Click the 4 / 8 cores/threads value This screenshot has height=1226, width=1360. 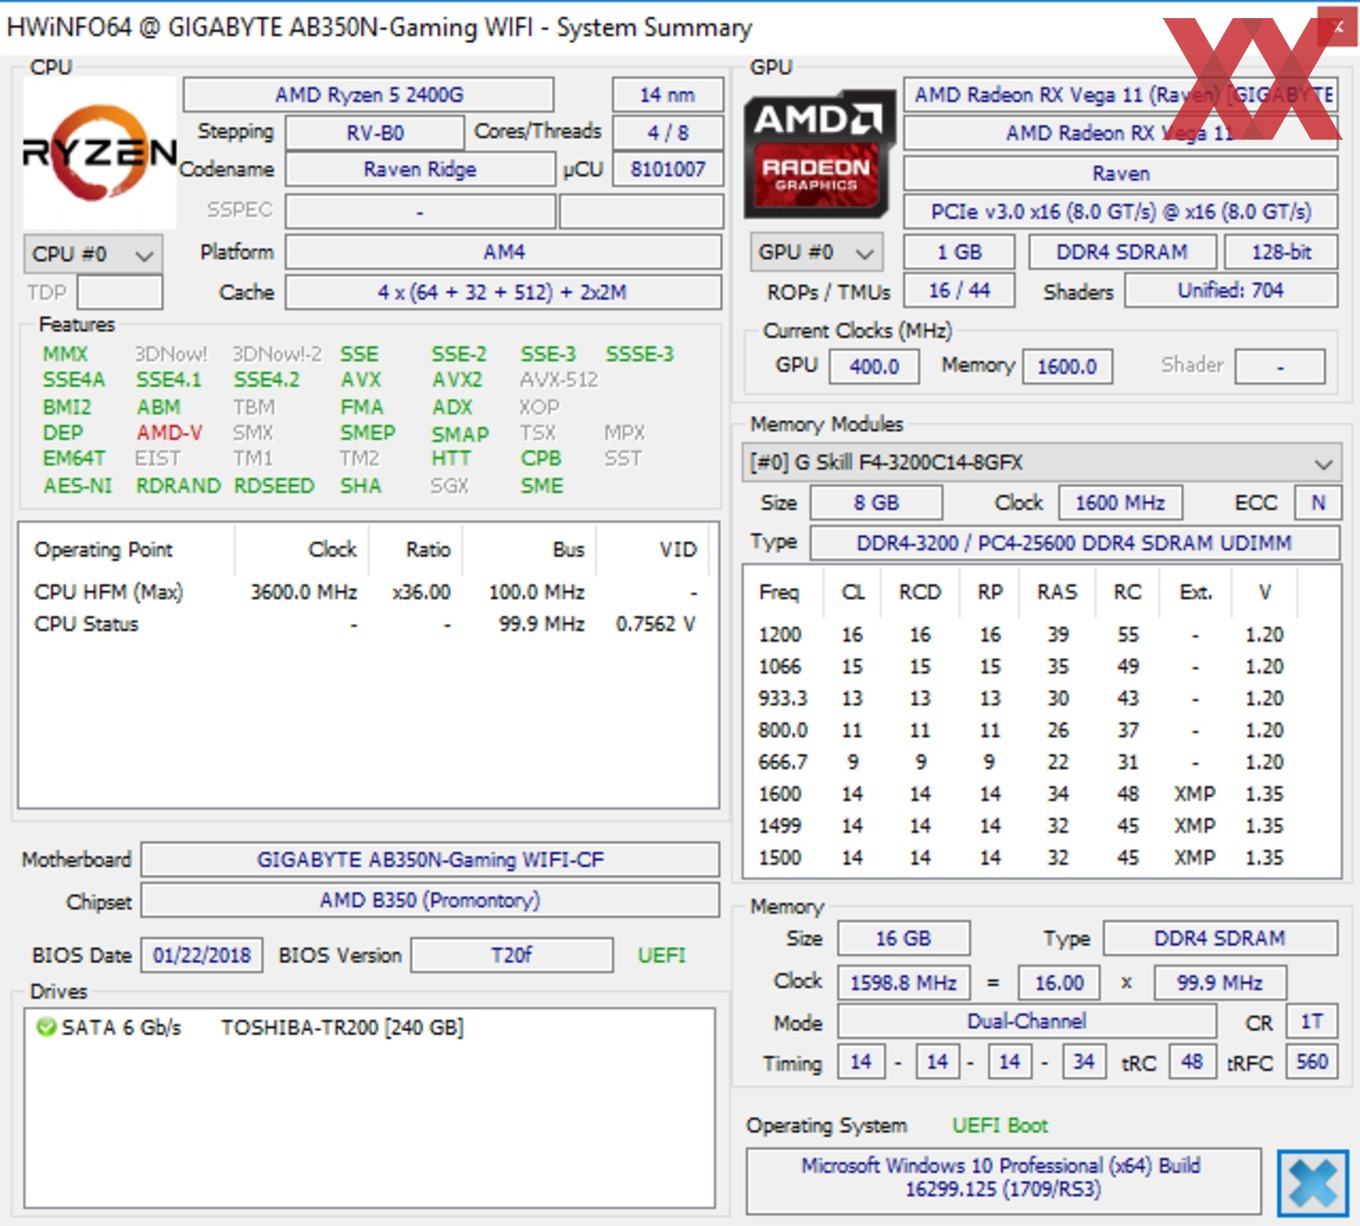pos(667,132)
